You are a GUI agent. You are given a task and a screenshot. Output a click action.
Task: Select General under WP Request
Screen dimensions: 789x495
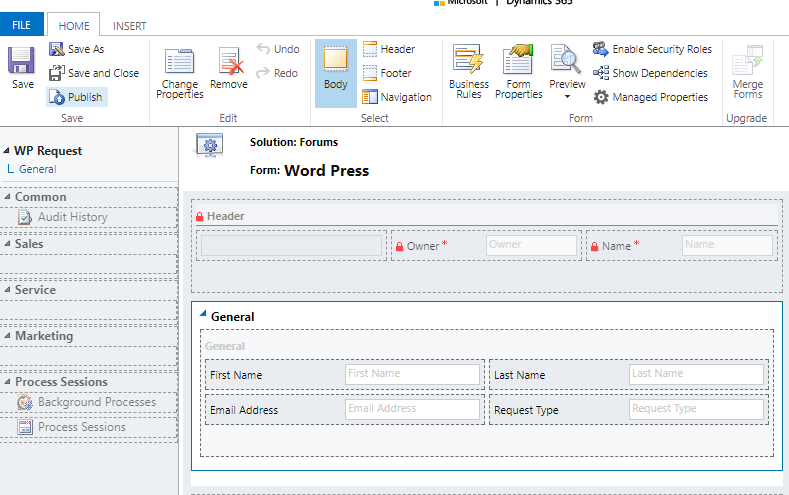pyautogui.click(x=38, y=169)
